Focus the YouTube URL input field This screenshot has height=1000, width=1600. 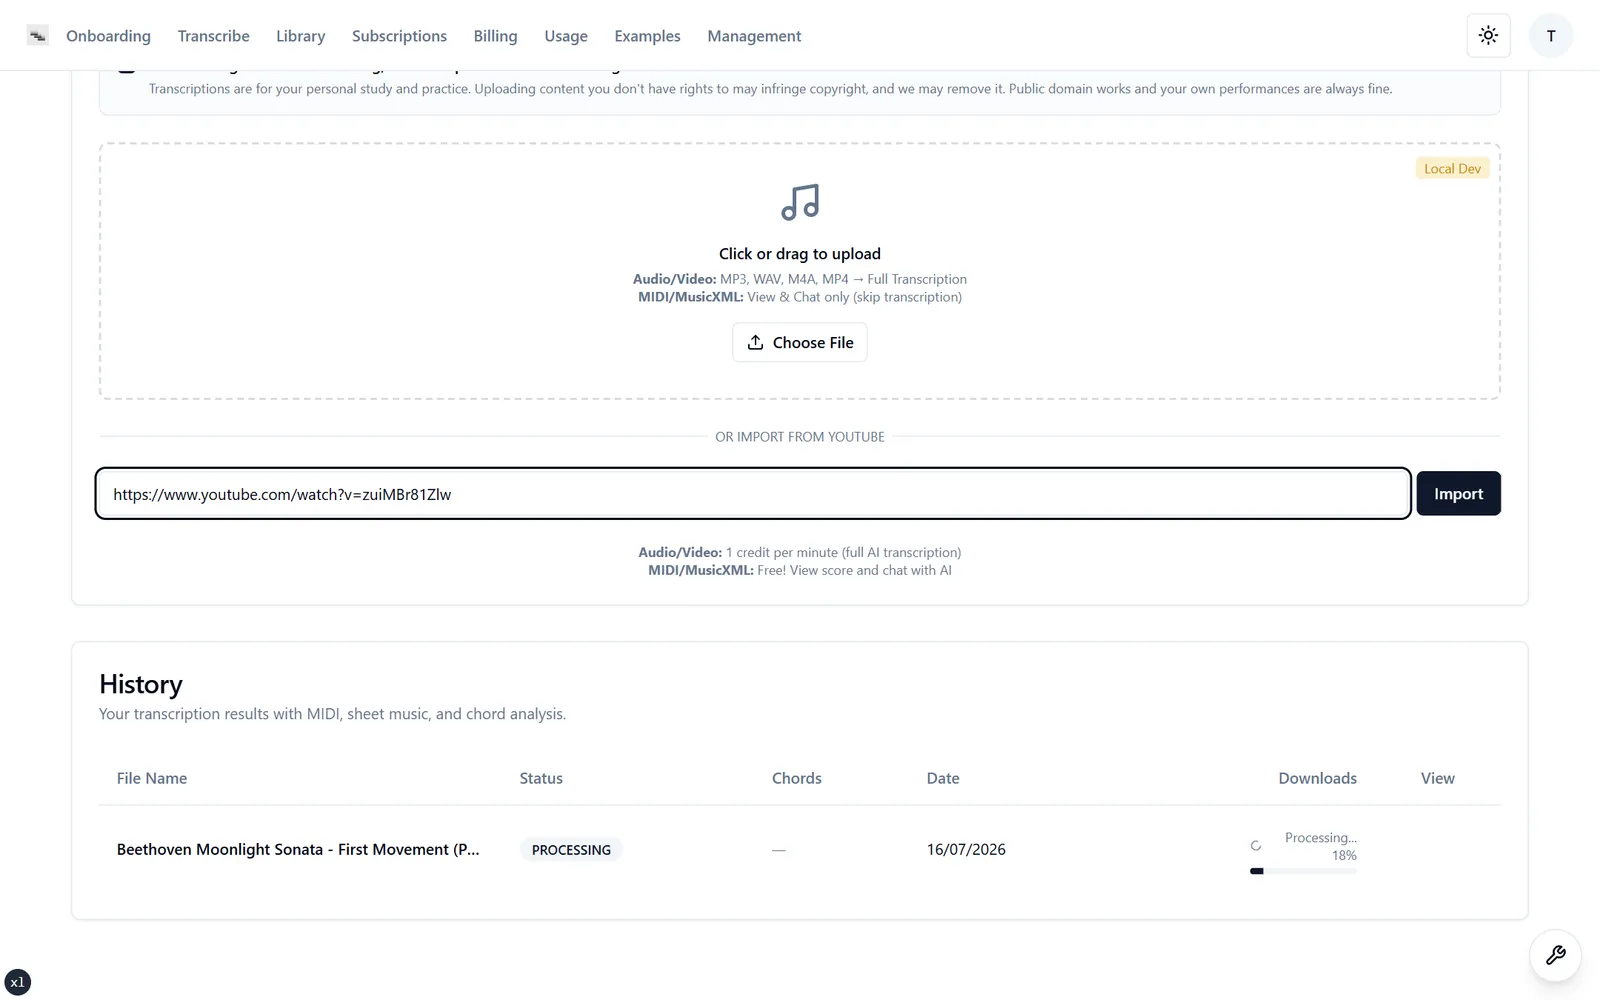753,493
